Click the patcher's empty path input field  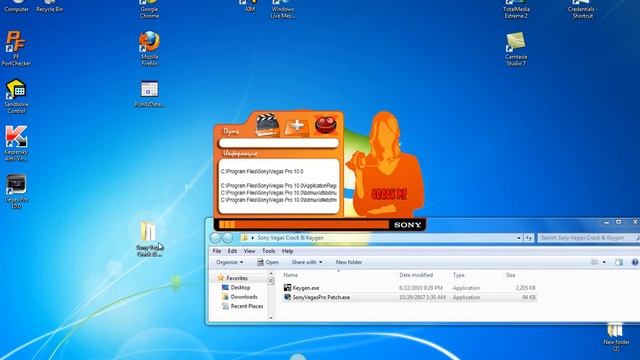279,143
